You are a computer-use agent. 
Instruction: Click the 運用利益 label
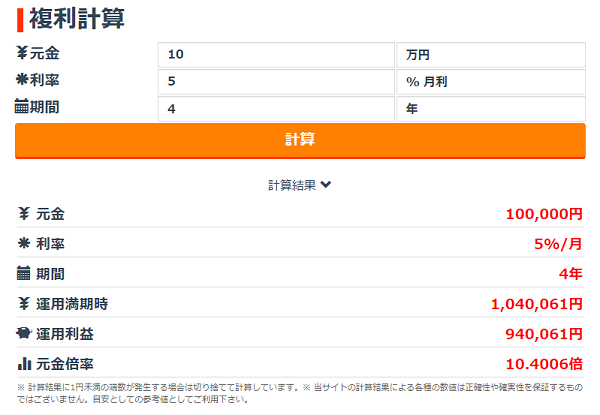tap(65, 334)
